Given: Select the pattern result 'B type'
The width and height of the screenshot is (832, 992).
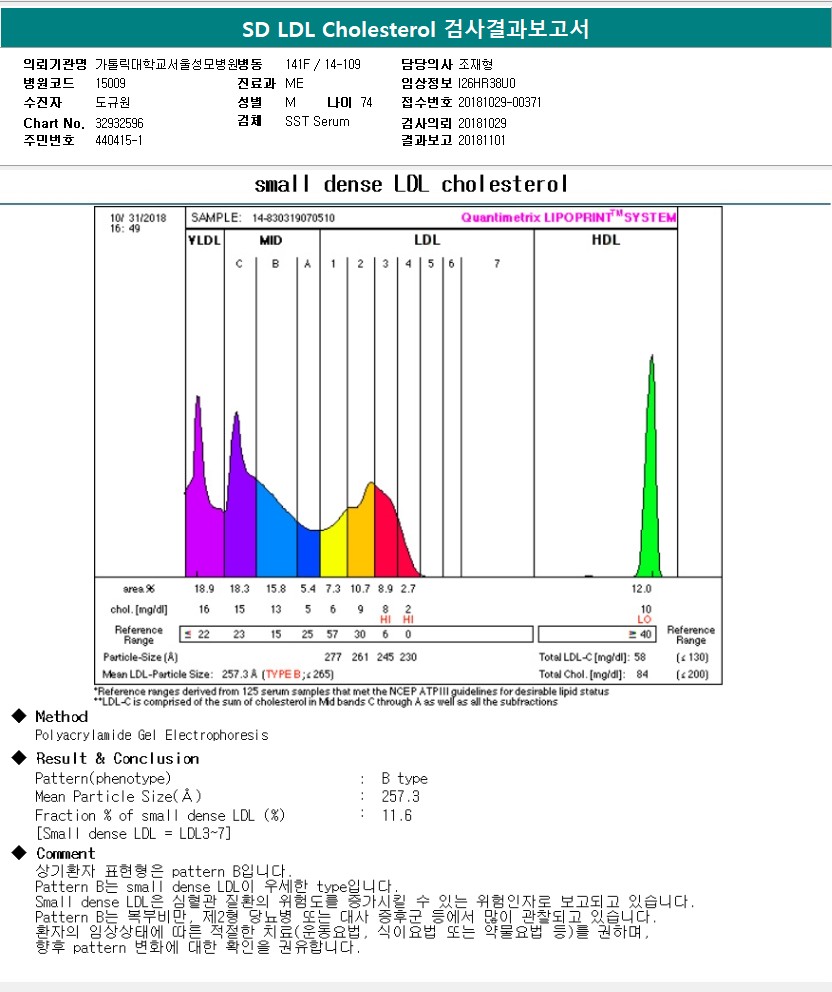Looking at the screenshot, I should (405, 779).
